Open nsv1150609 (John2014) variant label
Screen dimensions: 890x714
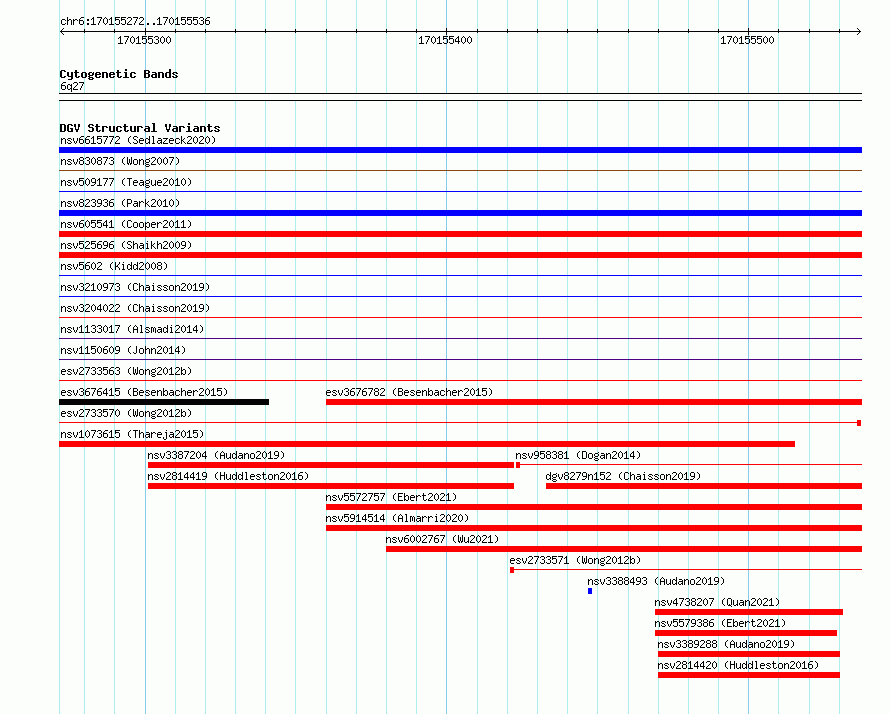tap(123, 350)
